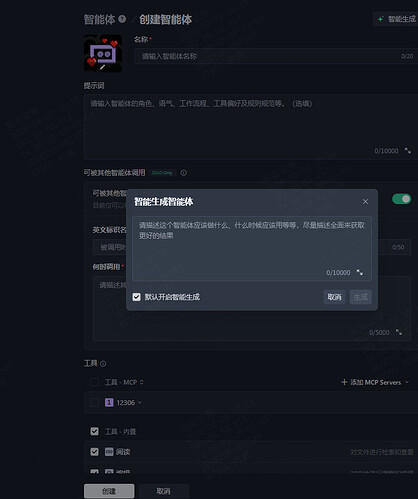
Task: Click the 智能生成 sparkle button
Action: coord(396,19)
